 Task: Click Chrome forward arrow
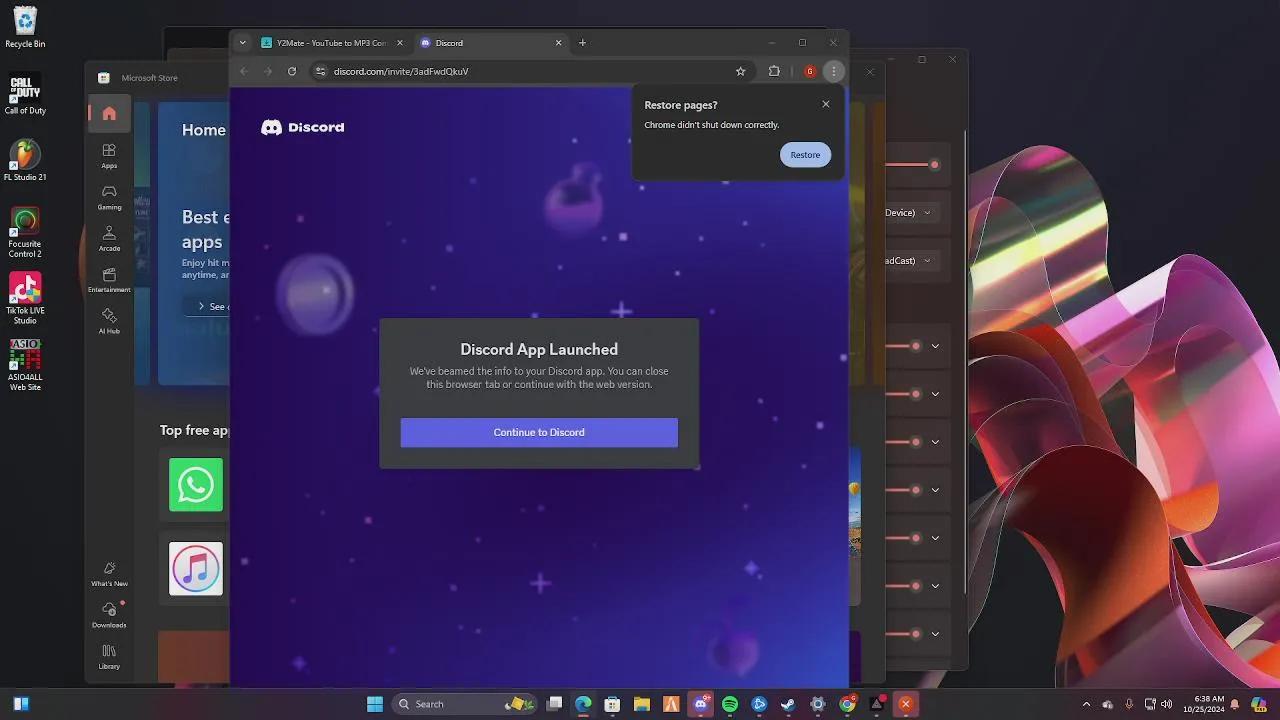point(268,71)
